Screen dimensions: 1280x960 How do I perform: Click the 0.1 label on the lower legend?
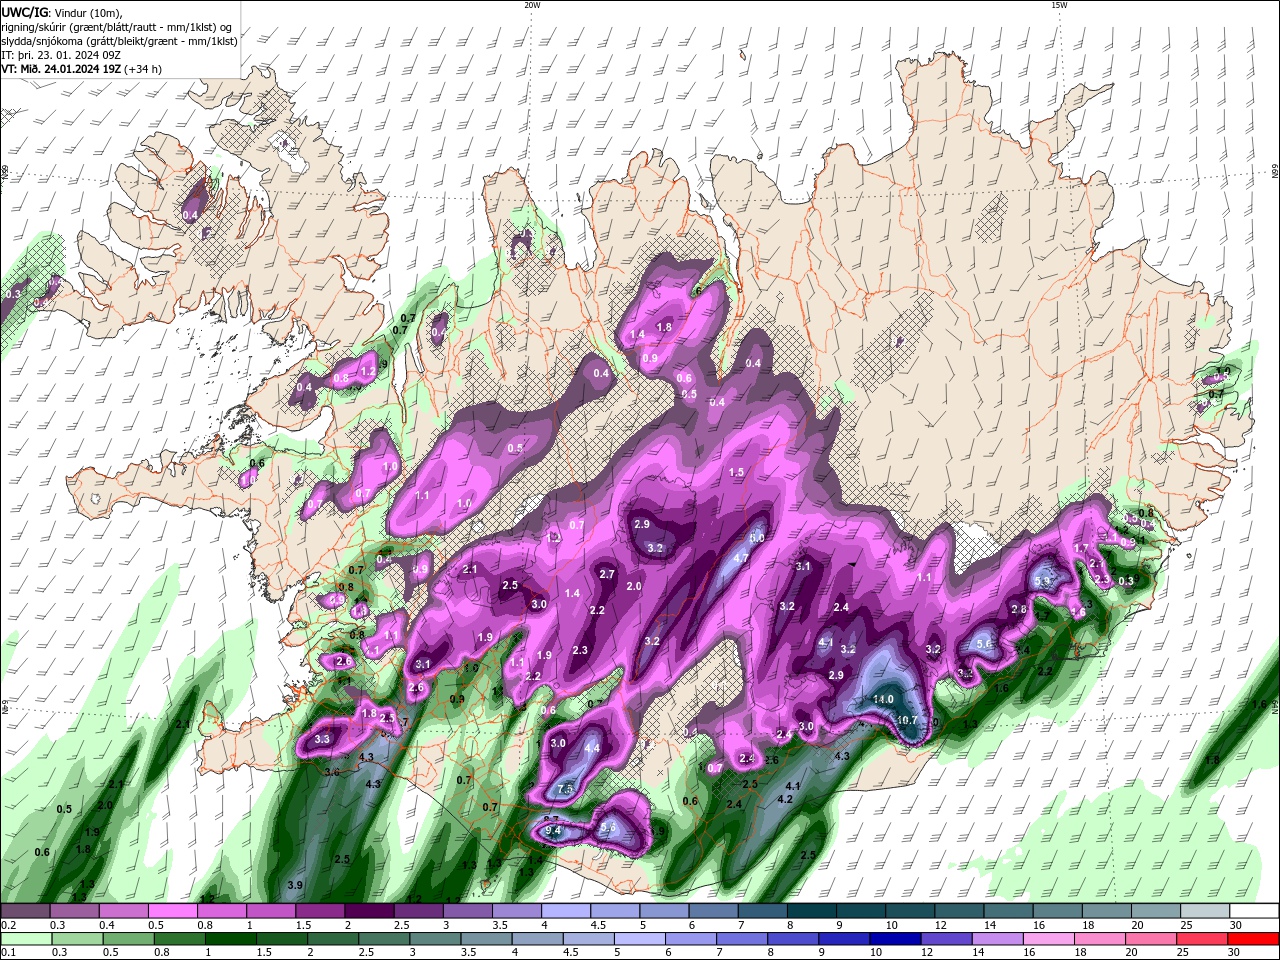[x=9, y=954]
